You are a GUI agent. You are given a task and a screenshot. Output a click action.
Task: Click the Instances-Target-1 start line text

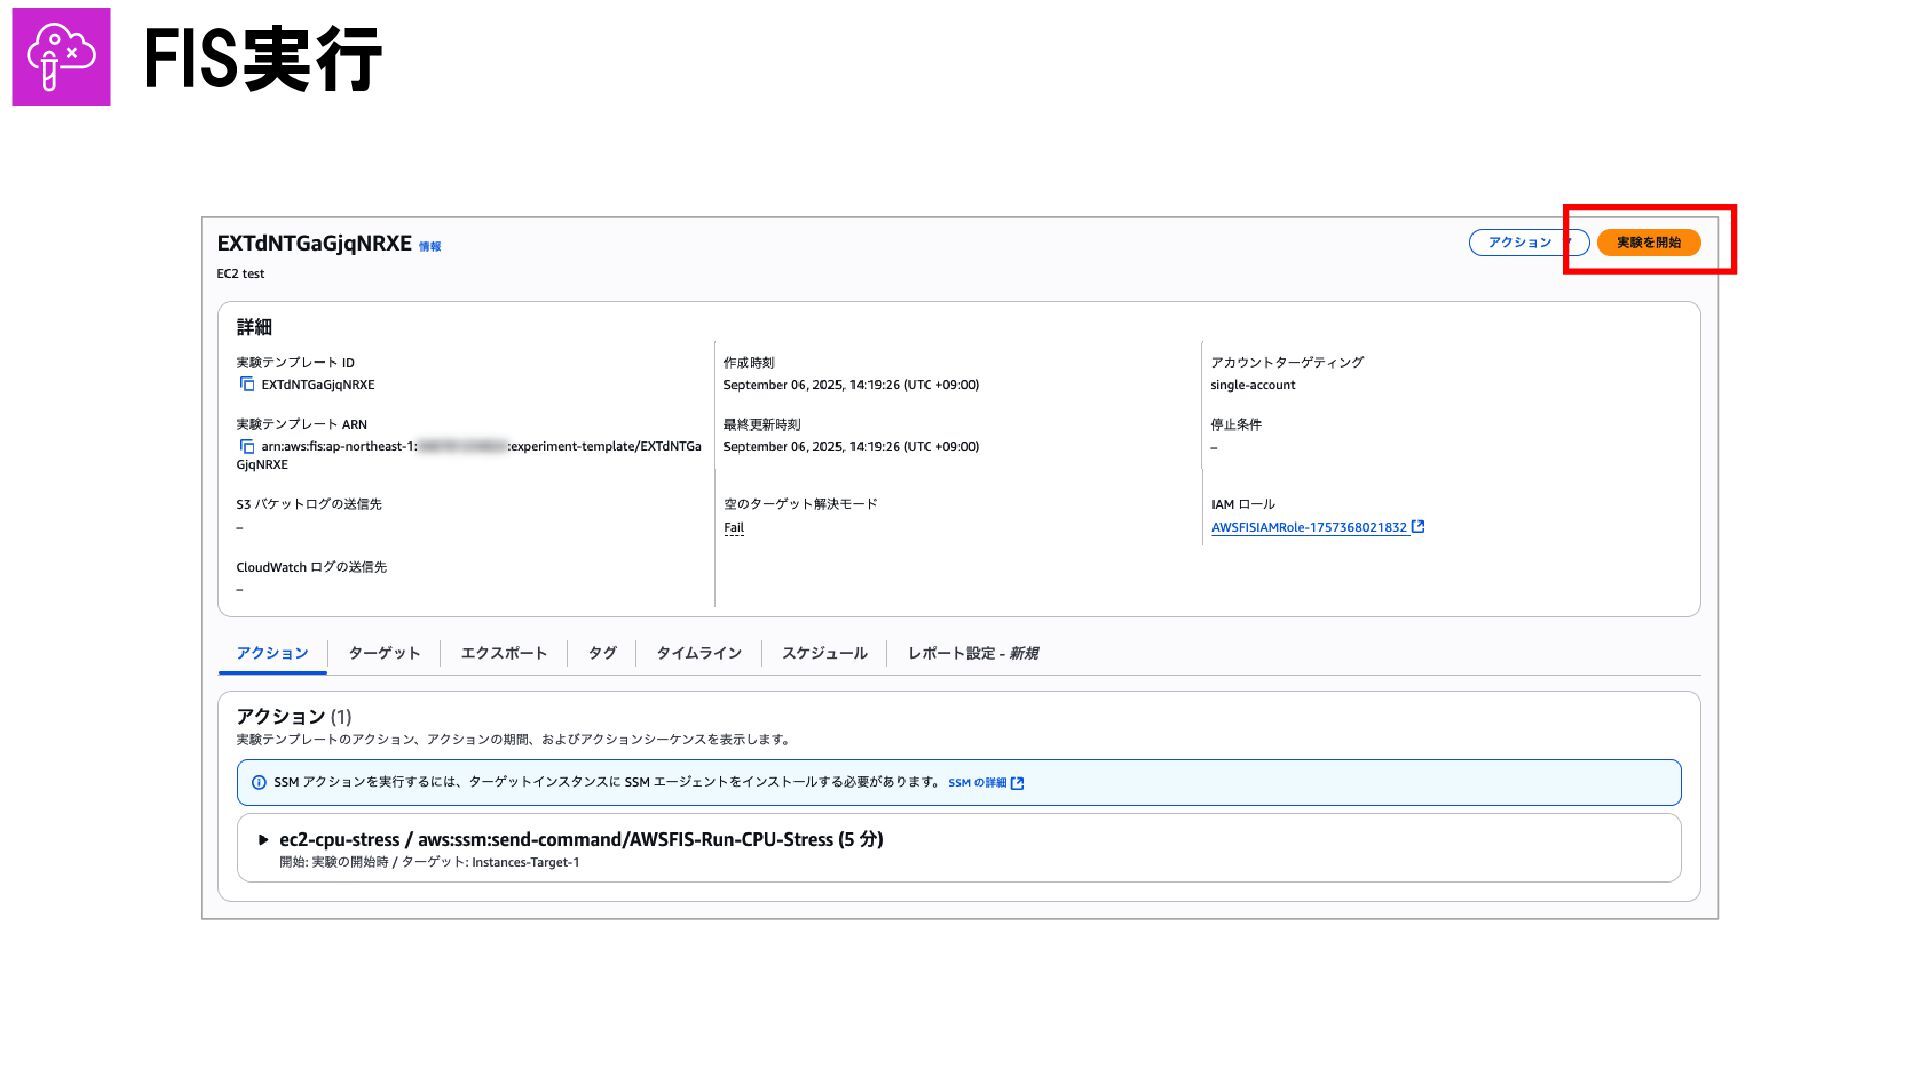click(429, 863)
